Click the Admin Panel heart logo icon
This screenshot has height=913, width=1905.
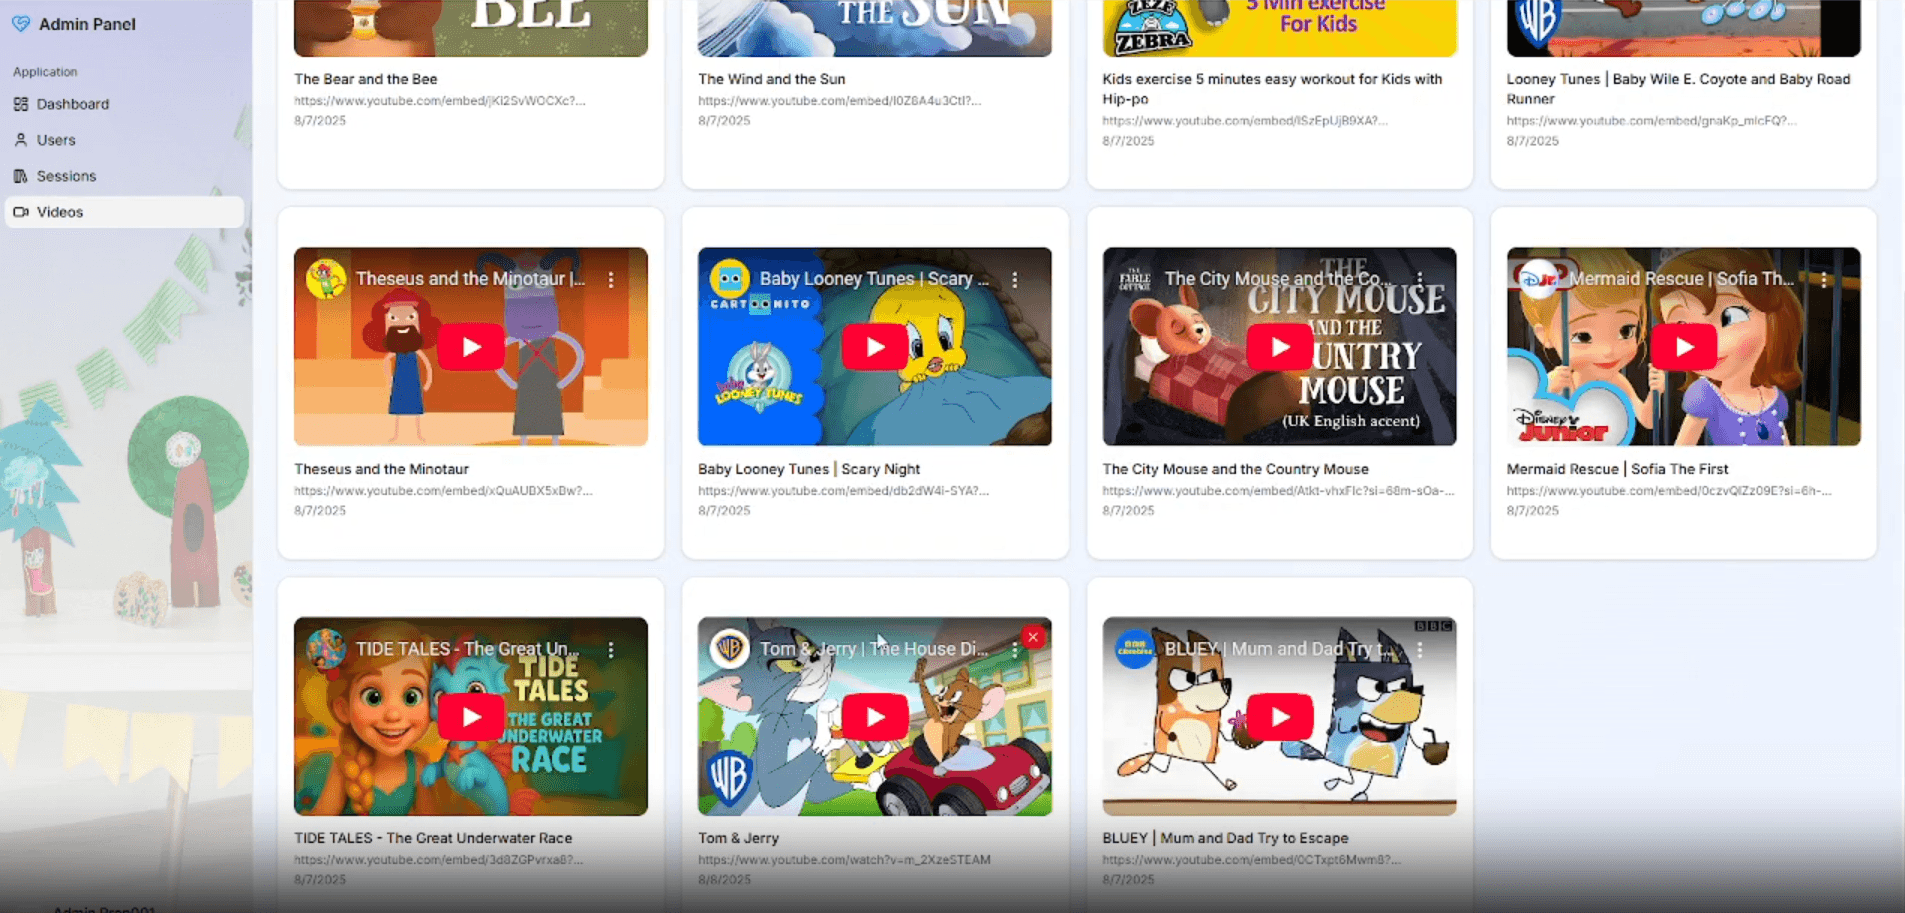pos(21,24)
